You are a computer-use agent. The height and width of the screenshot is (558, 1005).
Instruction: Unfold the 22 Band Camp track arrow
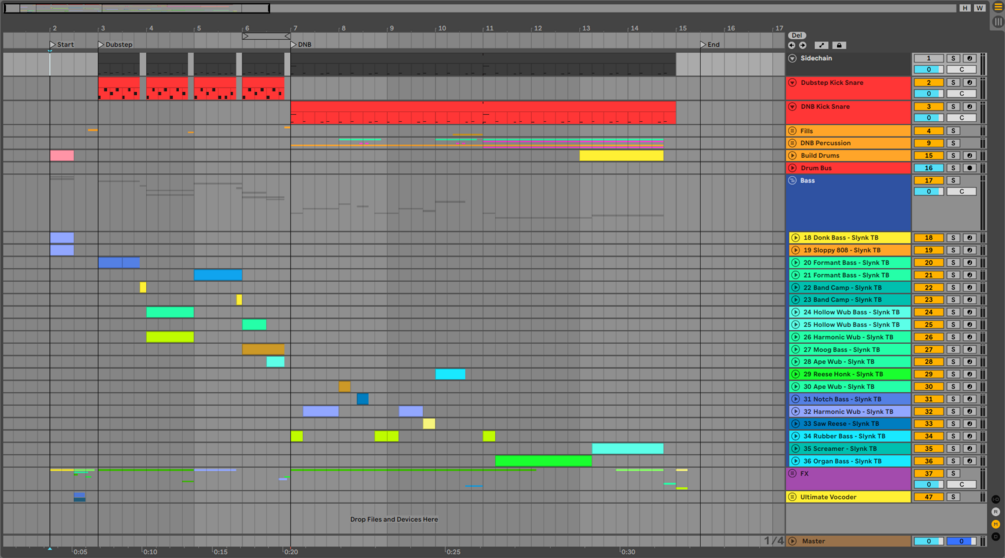(795, 288)
